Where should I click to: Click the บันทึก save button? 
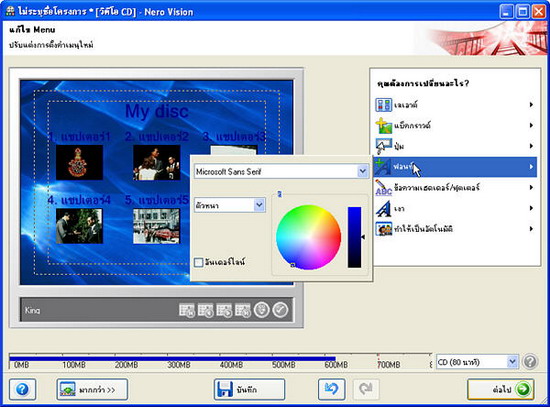pos(249,389)
